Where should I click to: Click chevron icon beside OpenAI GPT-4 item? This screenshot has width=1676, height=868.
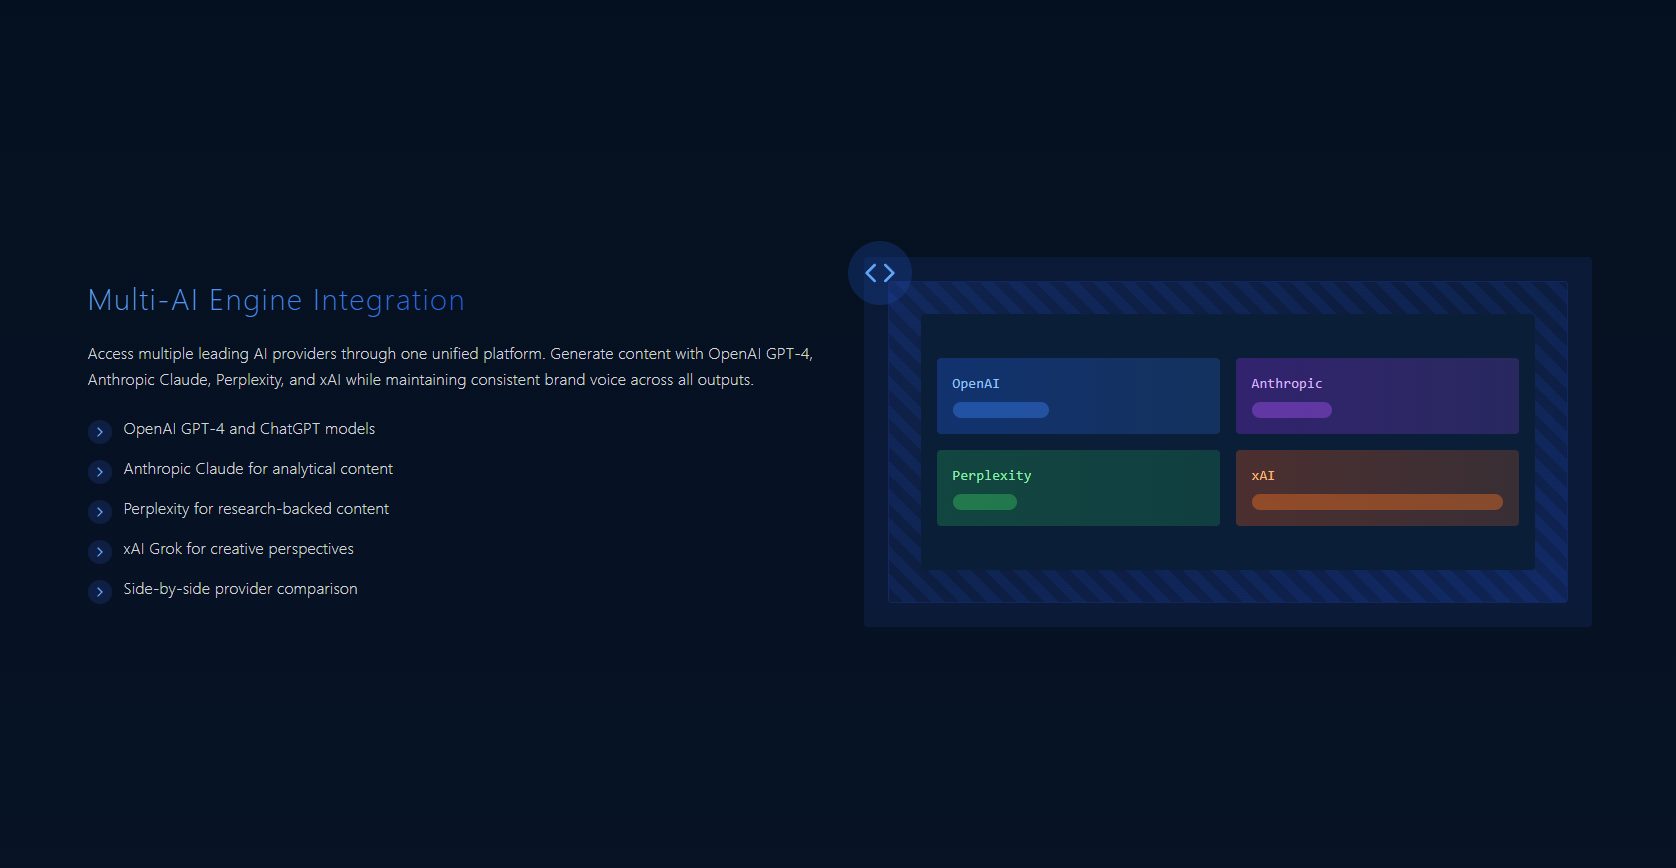tap(100, 432)
